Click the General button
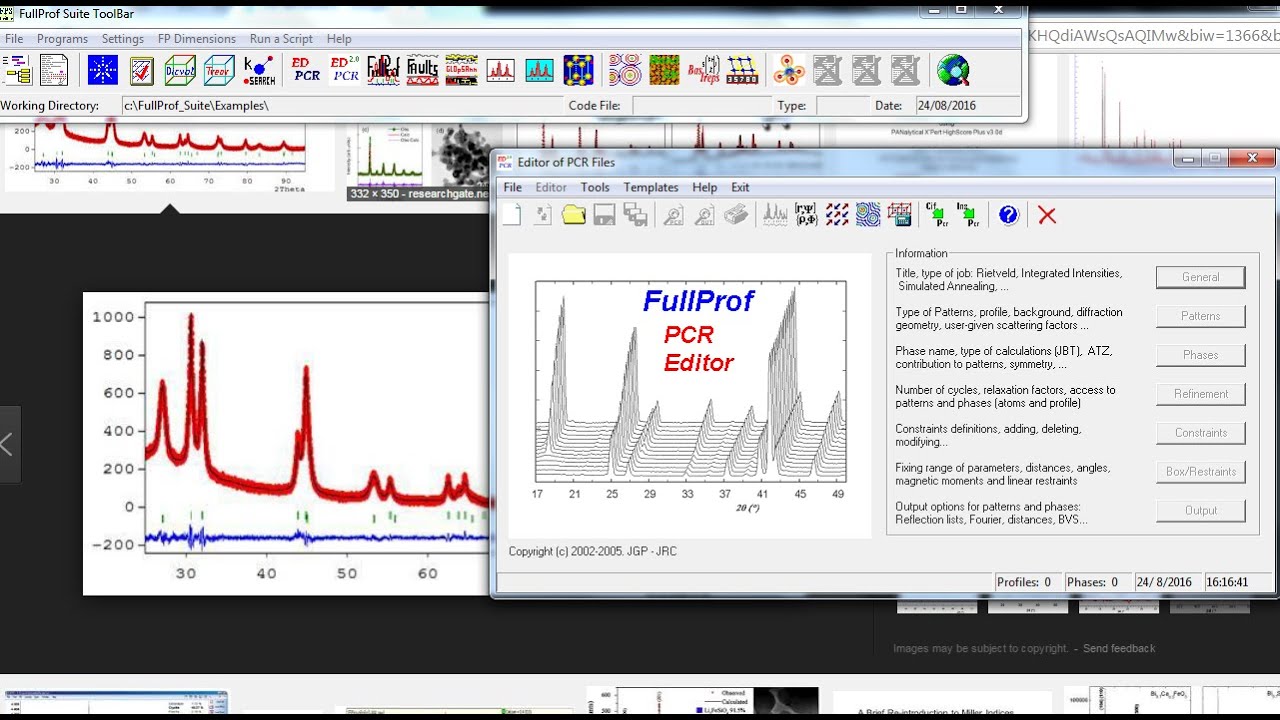 point(1201,277)
